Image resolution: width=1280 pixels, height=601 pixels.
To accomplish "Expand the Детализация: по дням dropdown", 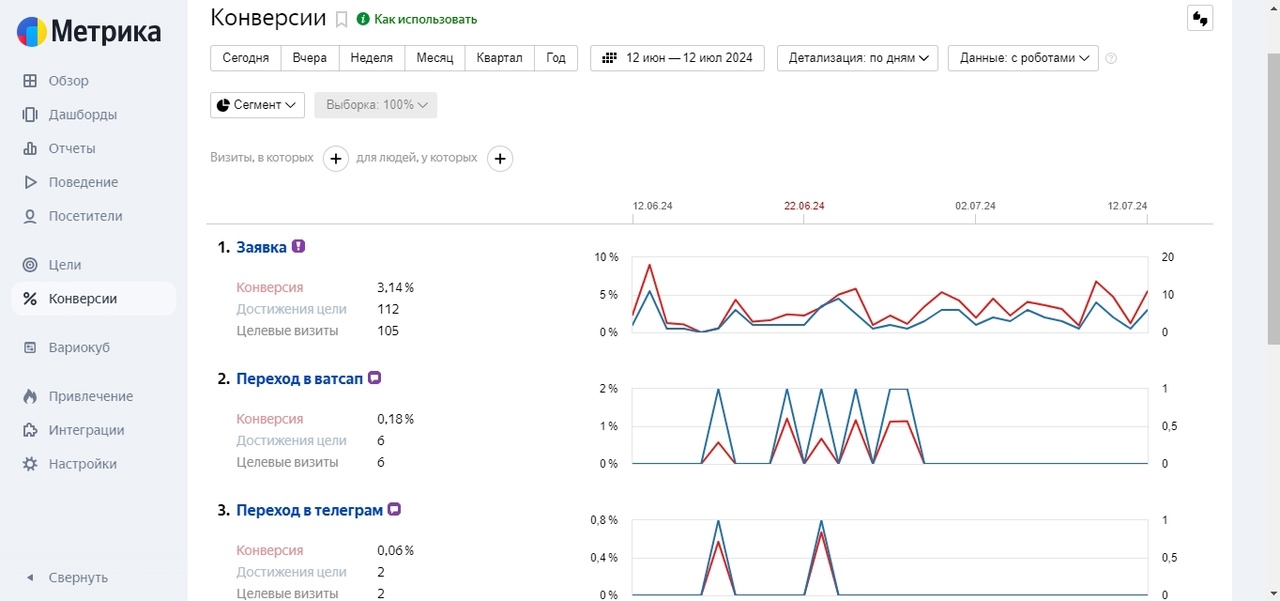I will pyautogui.click(x=857, y=58).
